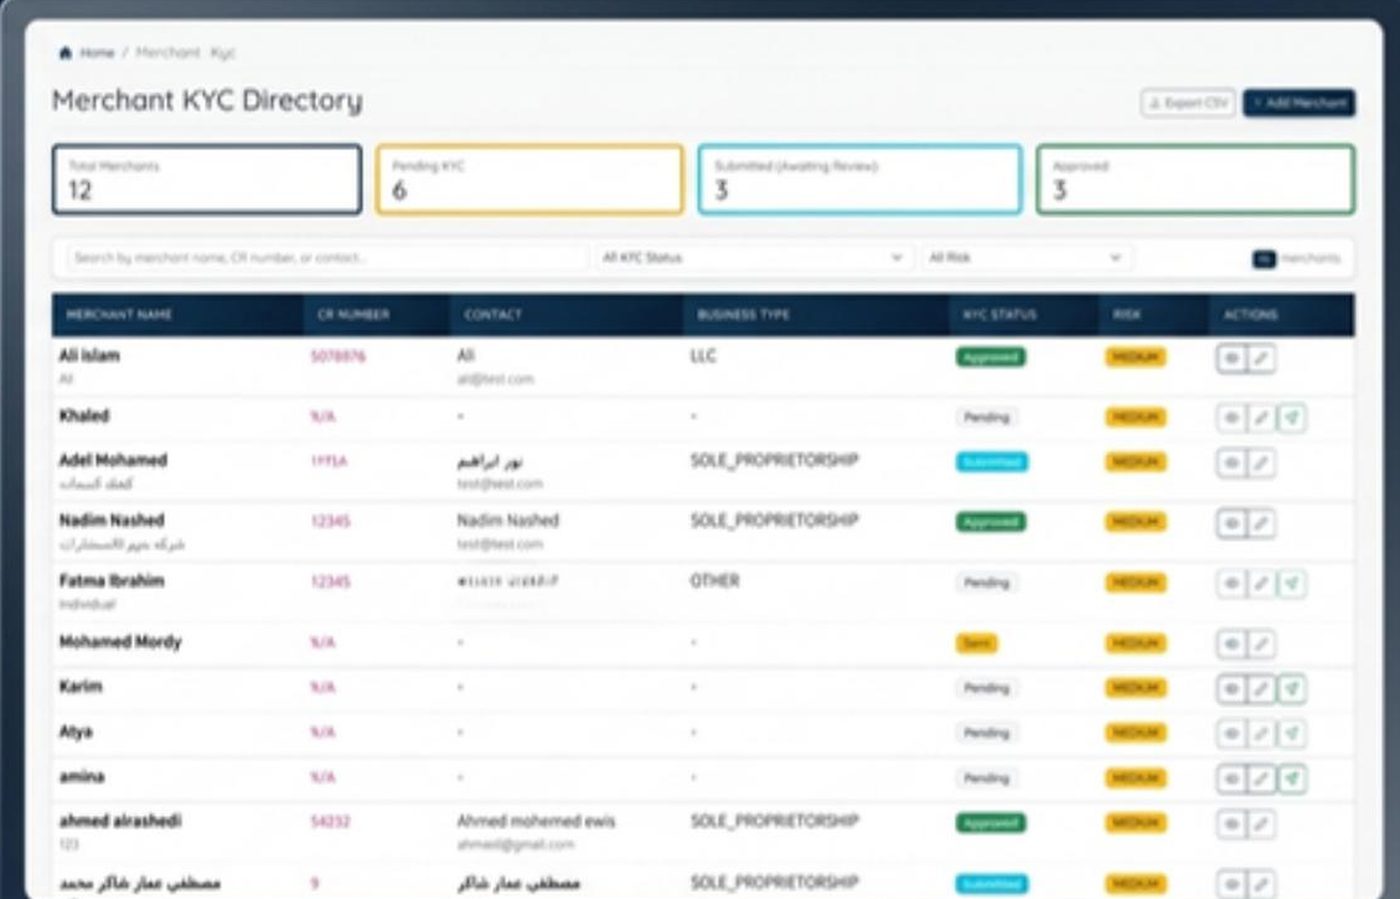Click LLC business type for Ali islam
1400x899 pixels.
[x=703, y=356]
